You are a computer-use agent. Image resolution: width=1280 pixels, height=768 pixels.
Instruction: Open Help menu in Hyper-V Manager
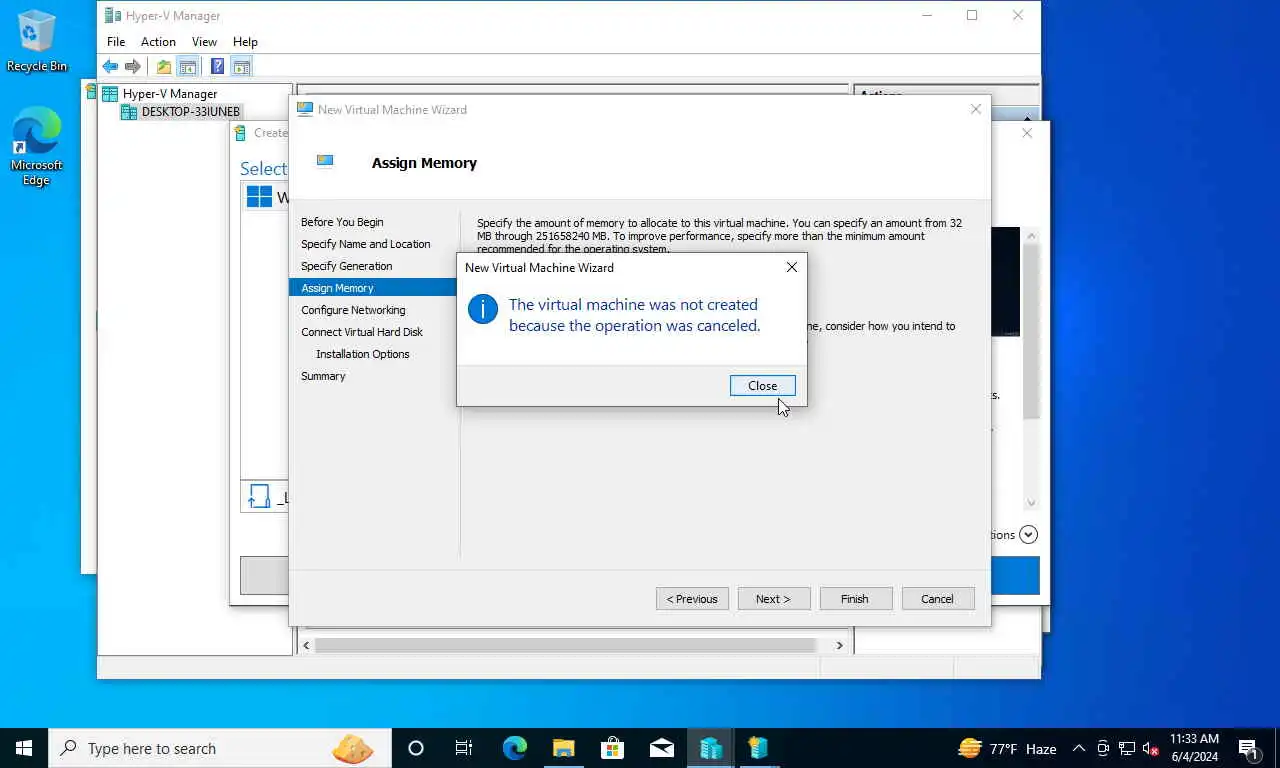[x=245, y=42]
